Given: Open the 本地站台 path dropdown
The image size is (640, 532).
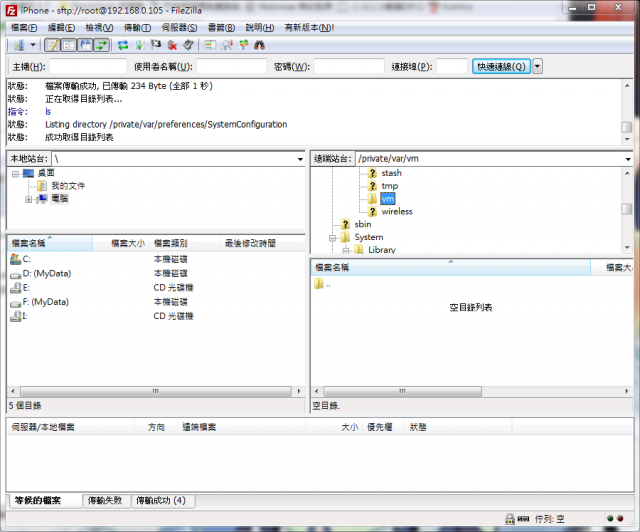Looking at the screenshot, I should click(300, 159).
